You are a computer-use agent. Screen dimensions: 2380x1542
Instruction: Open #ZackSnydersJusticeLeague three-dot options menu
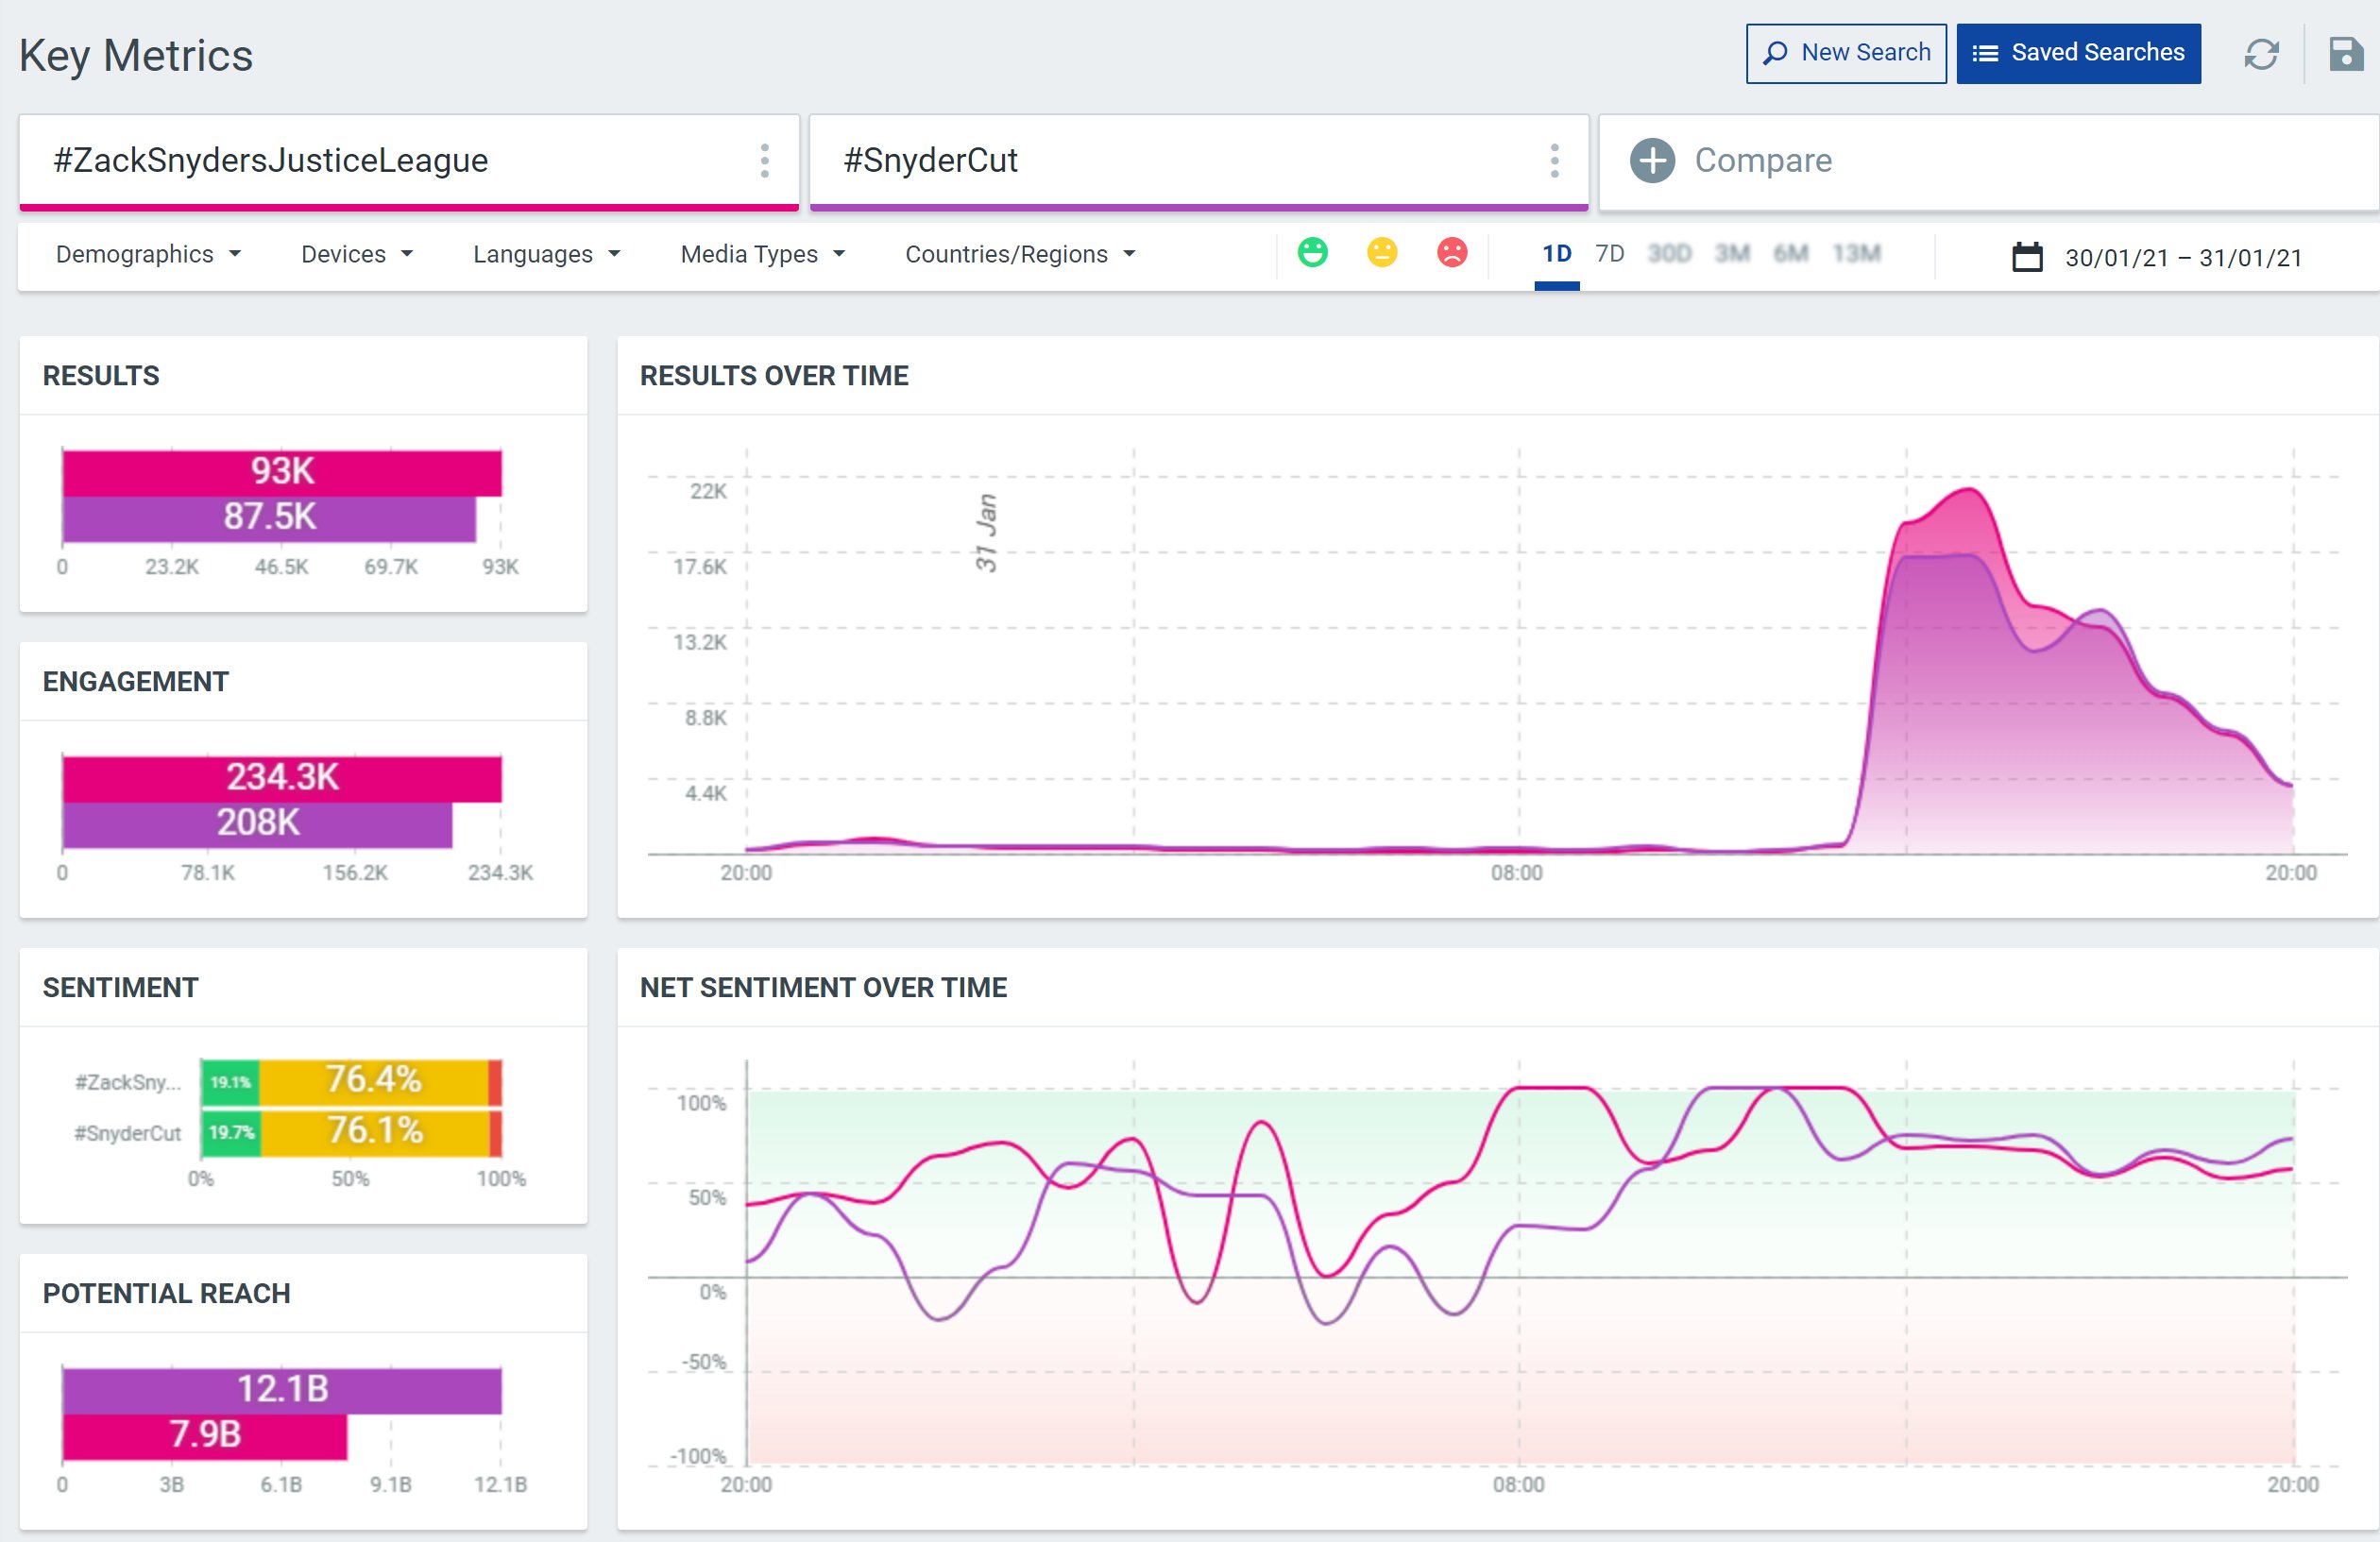[x=764, y=160]
